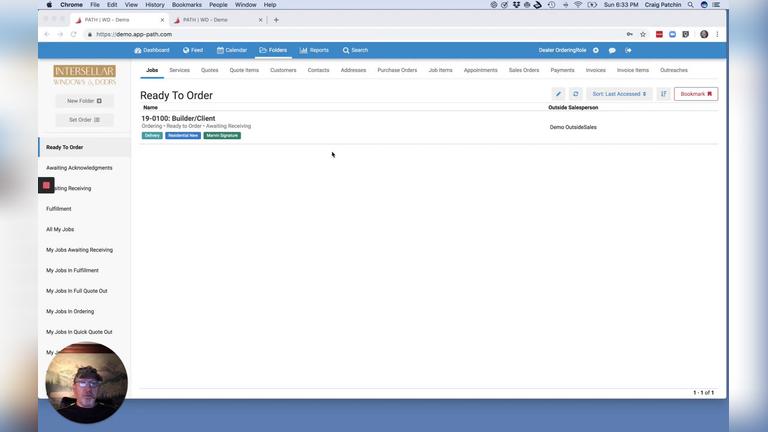
Task: Click the browser address bar
Action: click(353, 34)
